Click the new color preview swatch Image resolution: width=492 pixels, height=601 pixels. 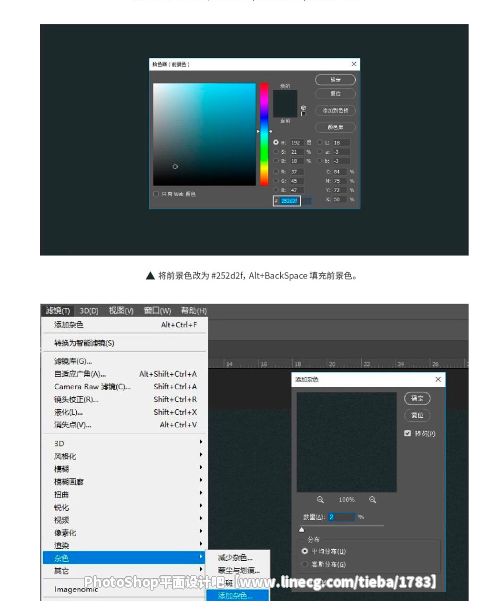[x=285, y=97]
